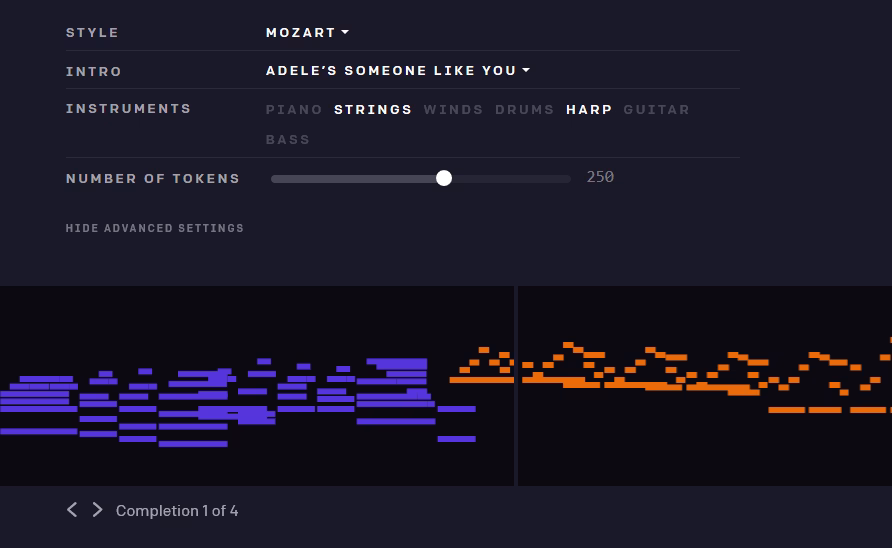Click the right end of the tokens slider track
Viewport: 892px width, 548px height.
point(568,178)
